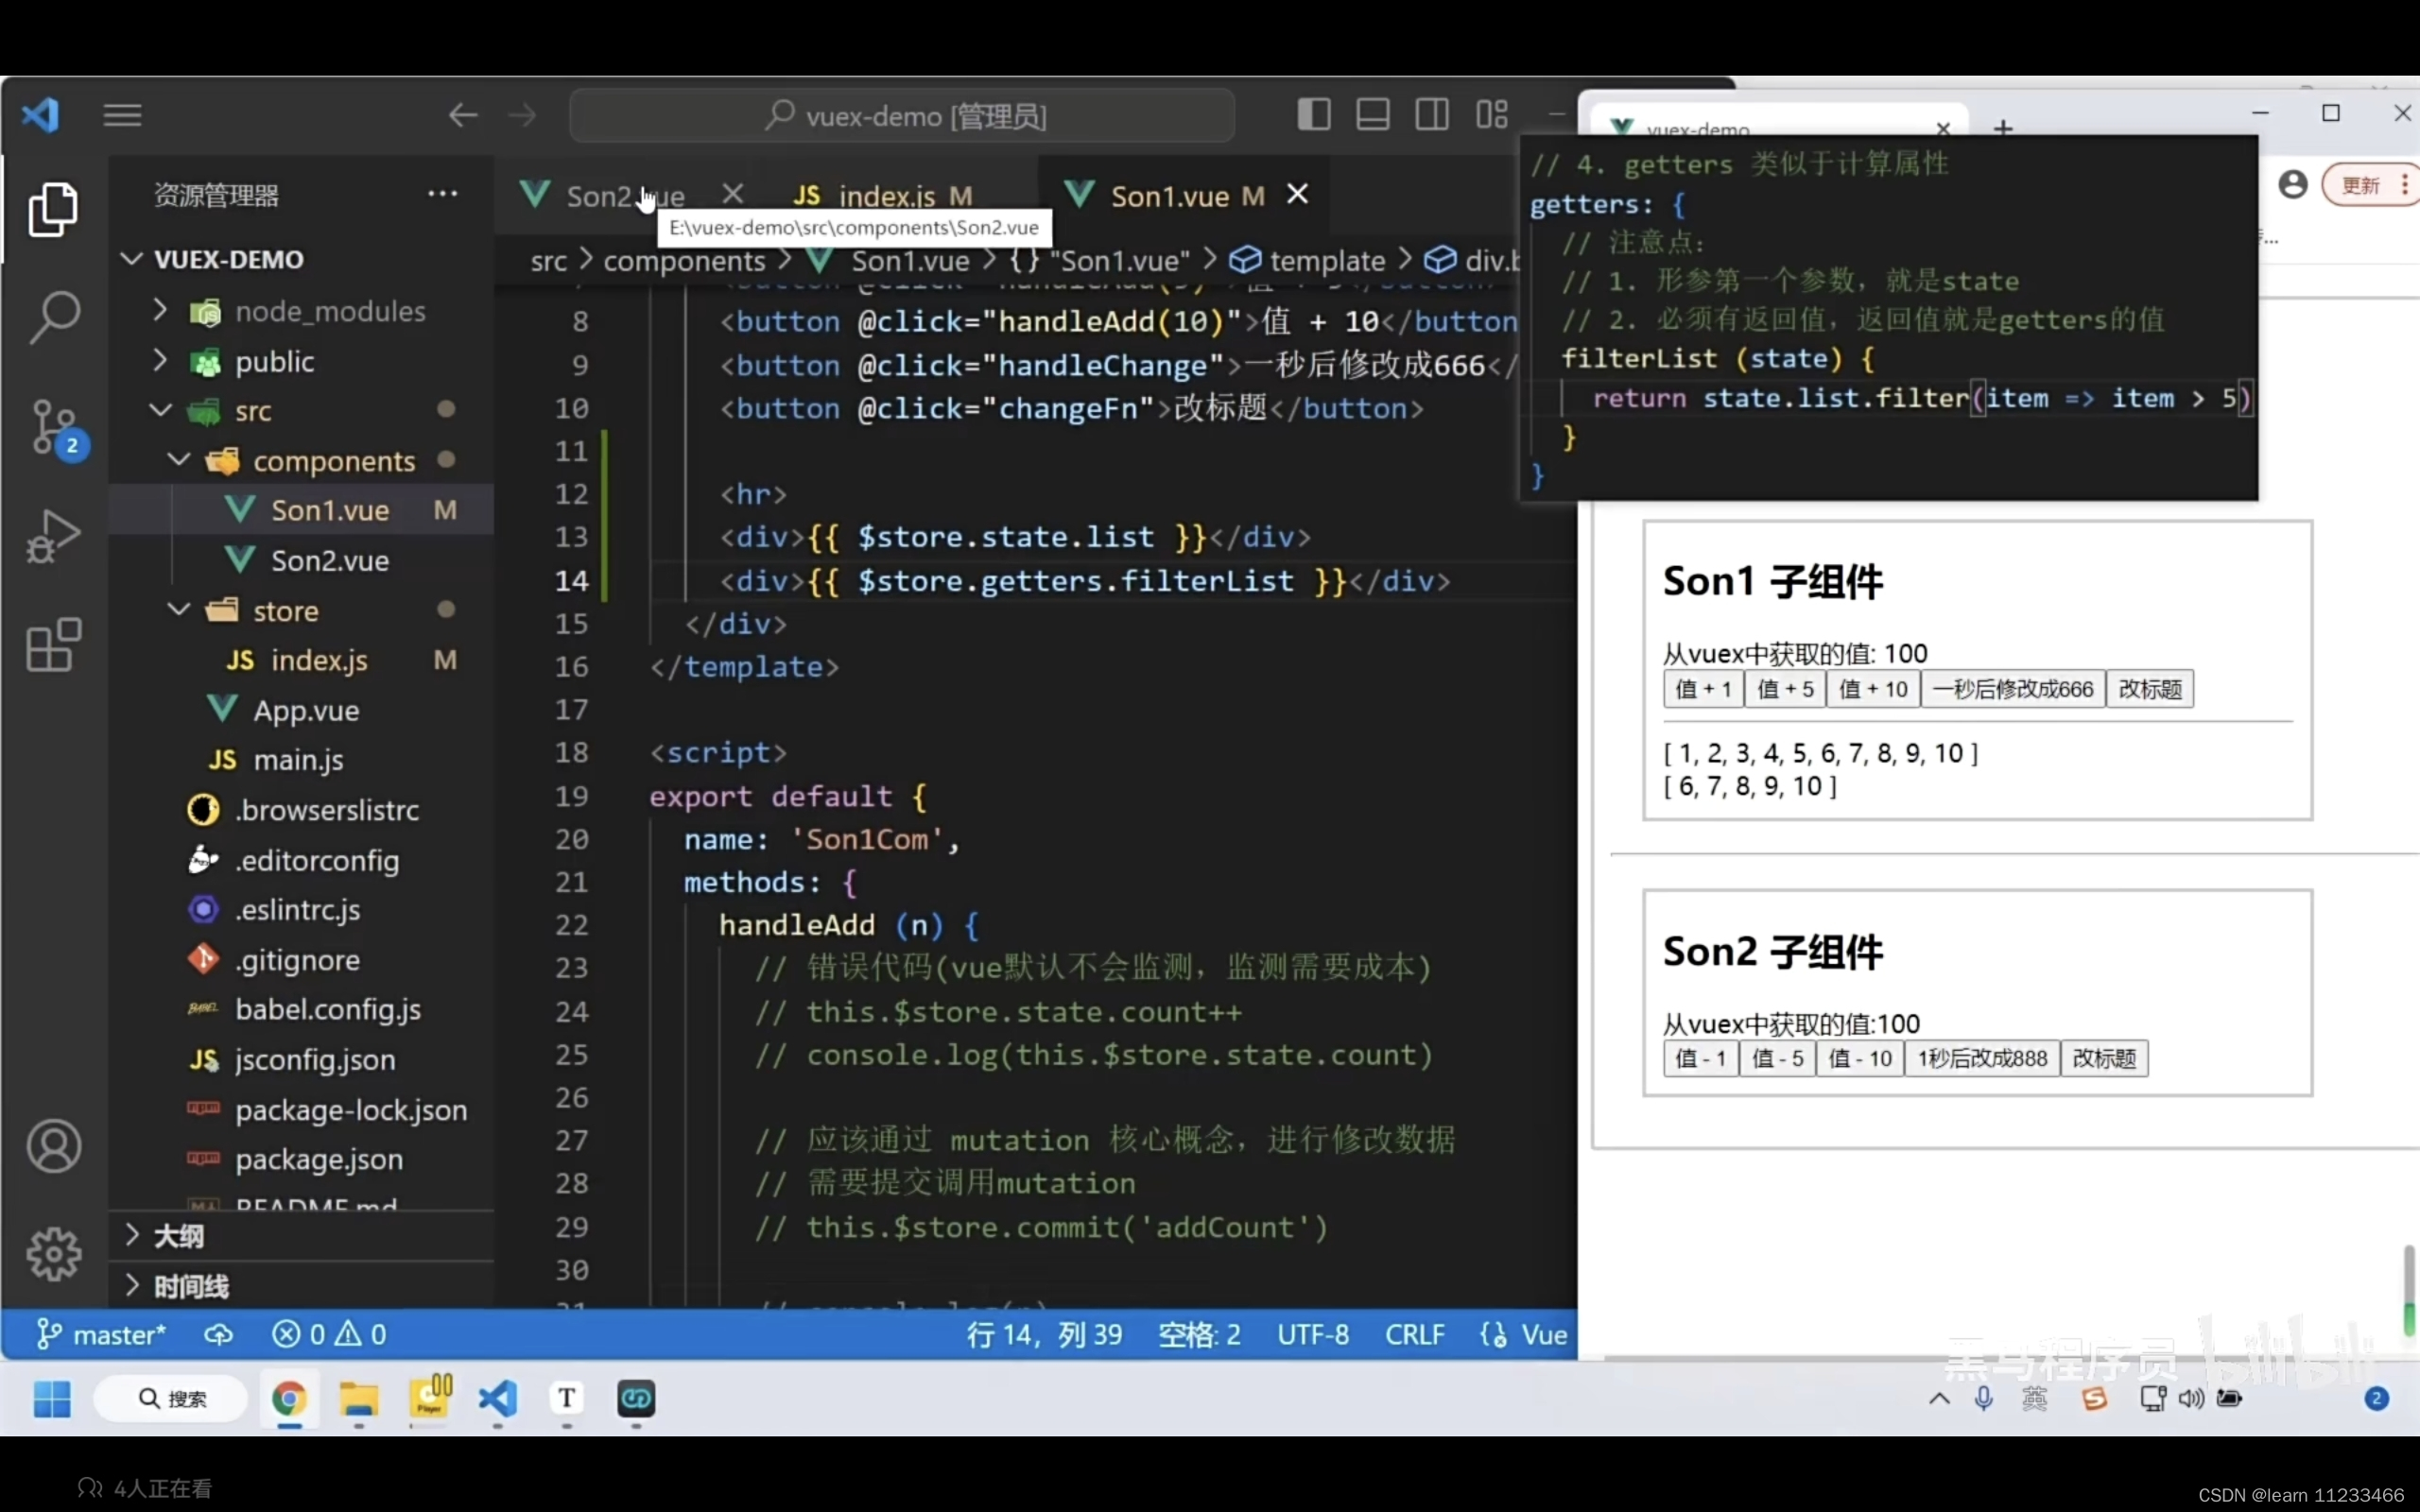The height and width of the screenshot is (1512, 2420).
Task: Click the VS Code hamburger menu icon
Action: 122,115
